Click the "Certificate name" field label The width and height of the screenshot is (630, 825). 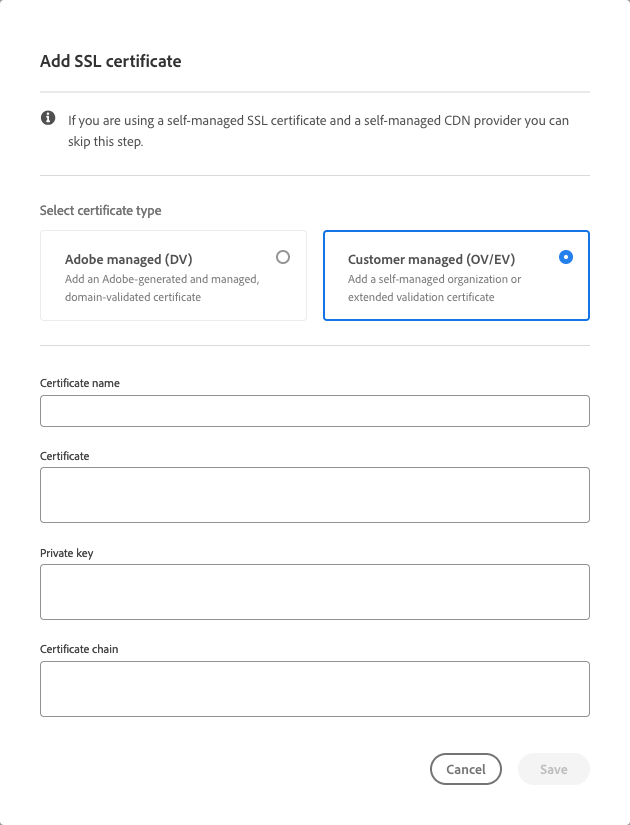(80, 383)
